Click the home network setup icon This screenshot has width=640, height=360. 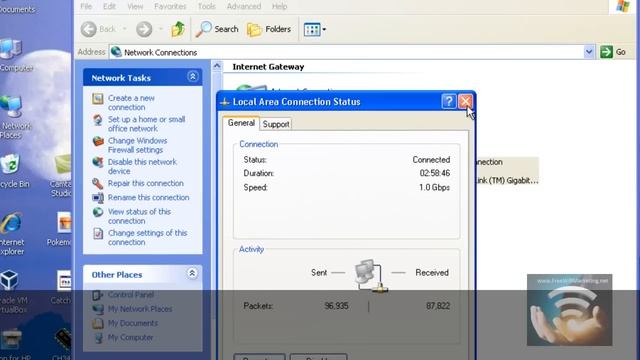click(98, 120)
